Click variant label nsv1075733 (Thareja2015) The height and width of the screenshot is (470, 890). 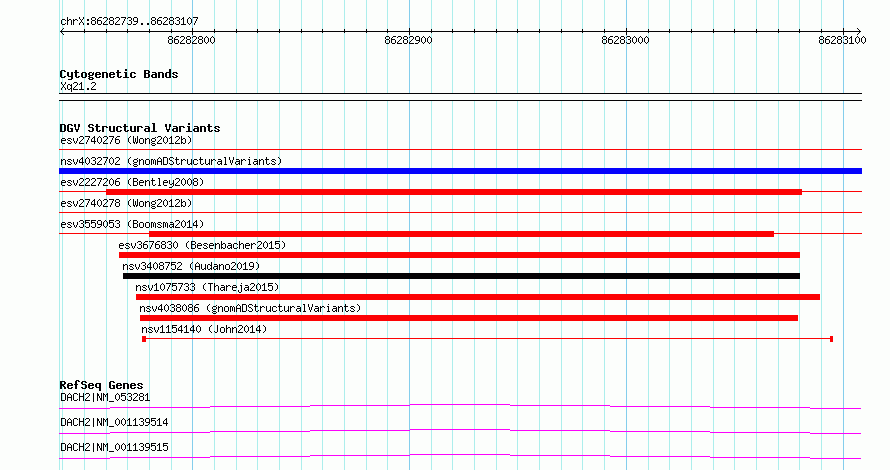[x=207, y=287]
